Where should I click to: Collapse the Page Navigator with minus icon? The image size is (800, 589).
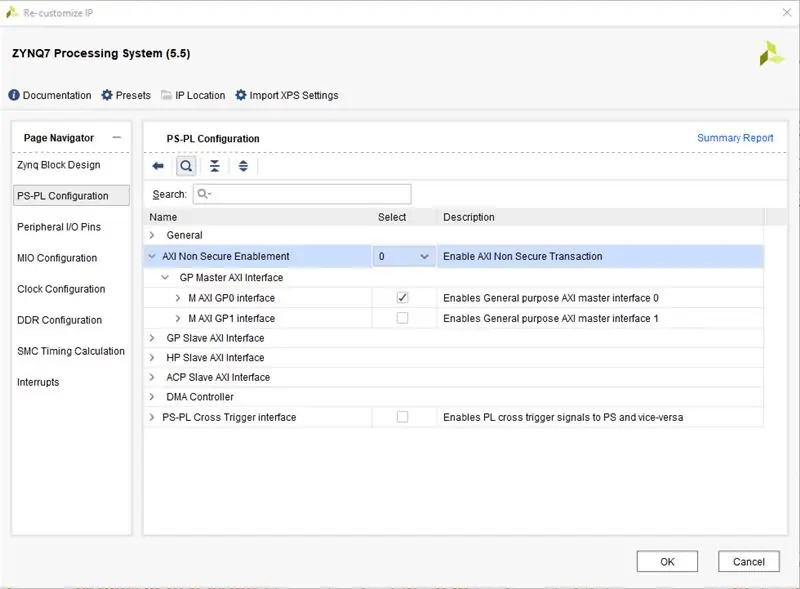117,137
